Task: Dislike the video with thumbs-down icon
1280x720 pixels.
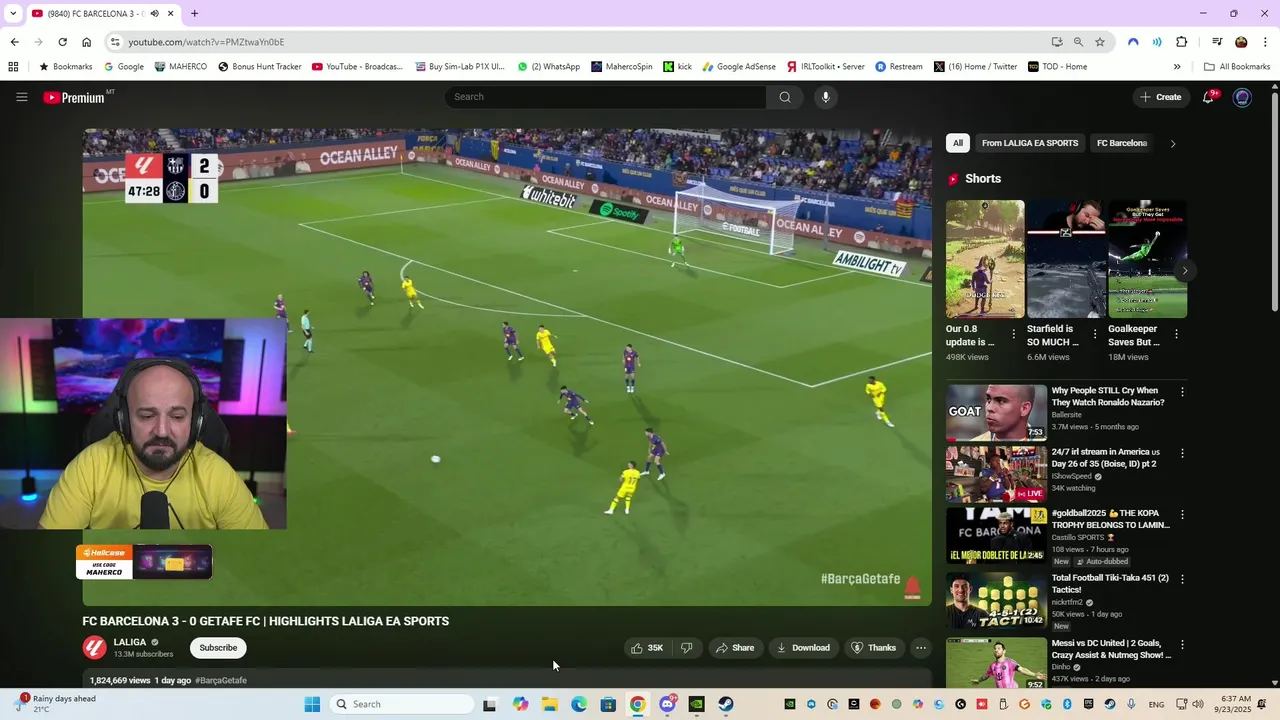Action: pos(687,648)
